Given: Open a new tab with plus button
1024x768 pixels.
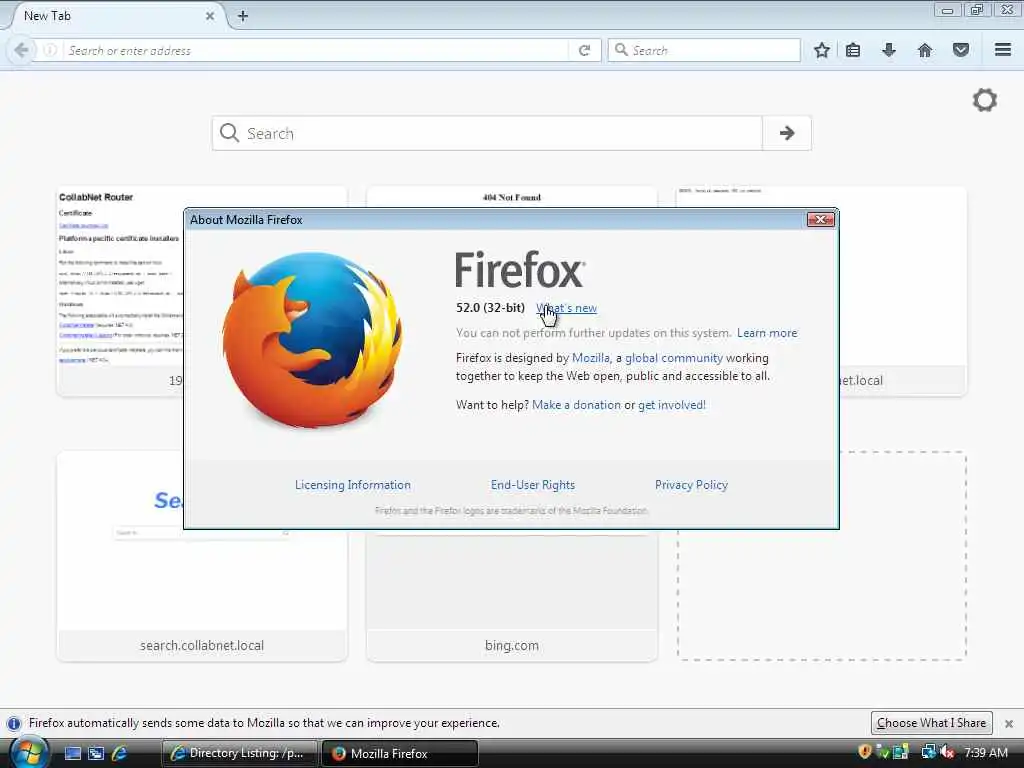Looking at the screenshot, I should pyautogui.click(x=243, y=16).
